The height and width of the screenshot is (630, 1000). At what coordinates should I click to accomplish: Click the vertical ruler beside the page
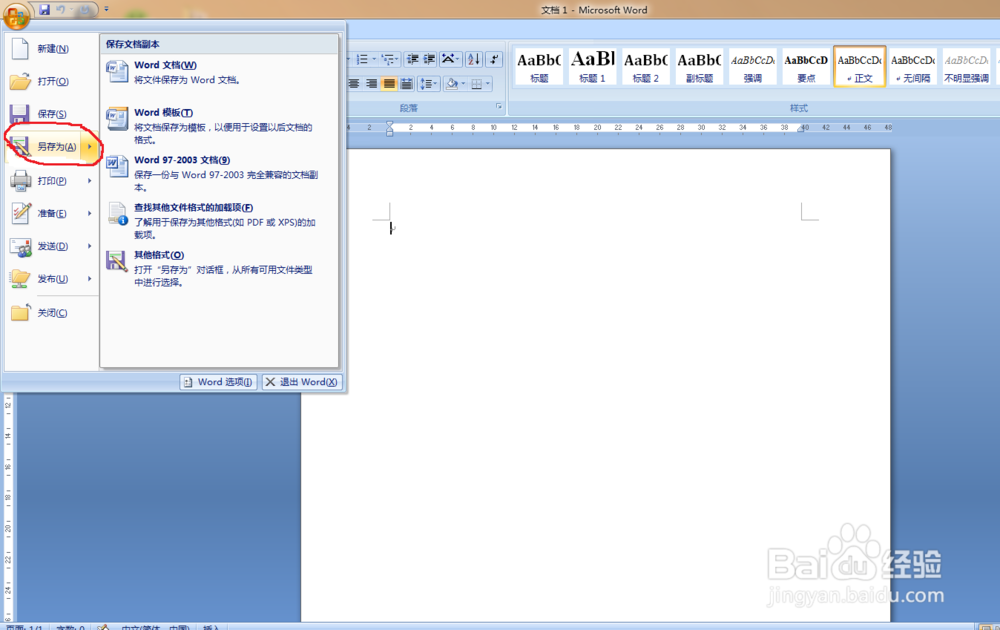tap(8, 507)
